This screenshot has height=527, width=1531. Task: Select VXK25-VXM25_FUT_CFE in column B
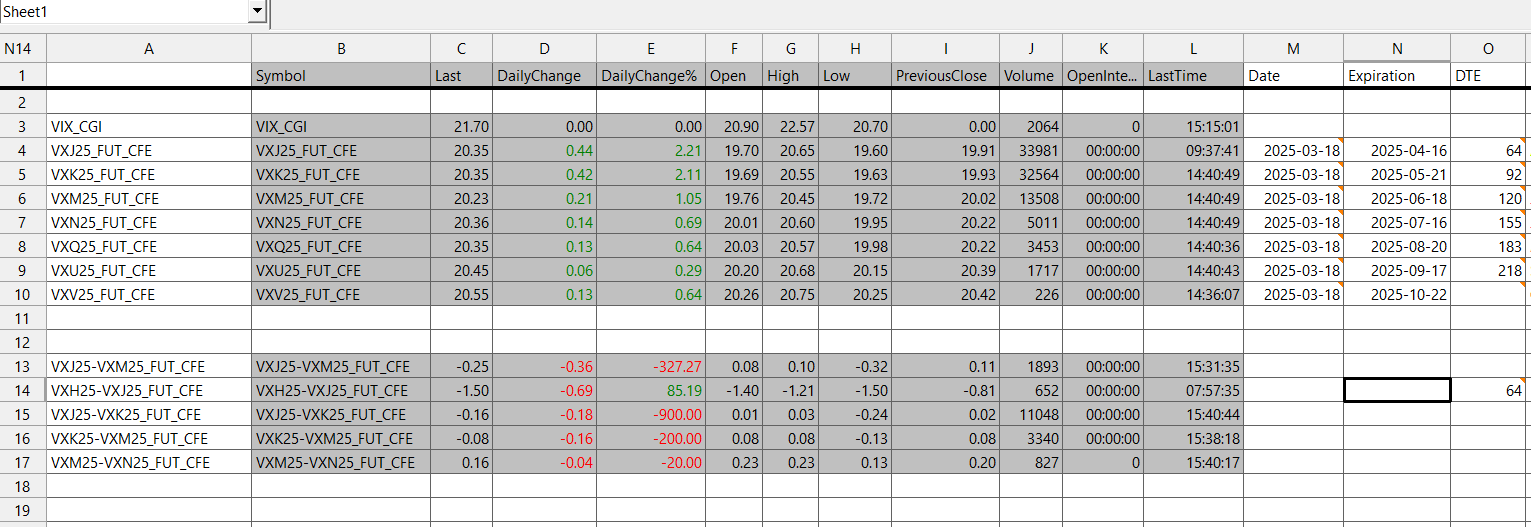click(x=341, y=439)
